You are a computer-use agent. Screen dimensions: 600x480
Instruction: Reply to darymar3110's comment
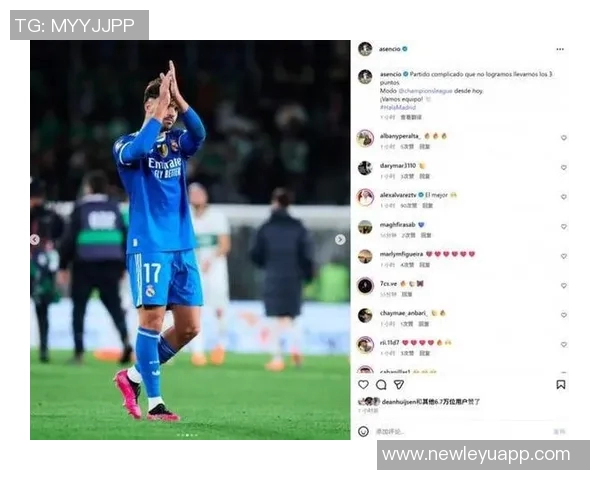[x=425, y=176]
